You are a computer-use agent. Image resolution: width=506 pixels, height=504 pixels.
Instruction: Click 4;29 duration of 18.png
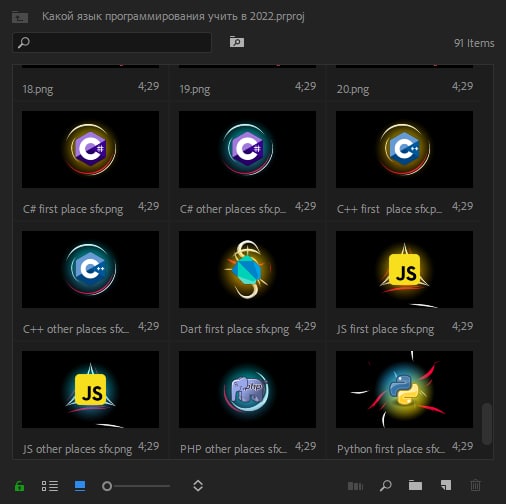click(149, 87)
